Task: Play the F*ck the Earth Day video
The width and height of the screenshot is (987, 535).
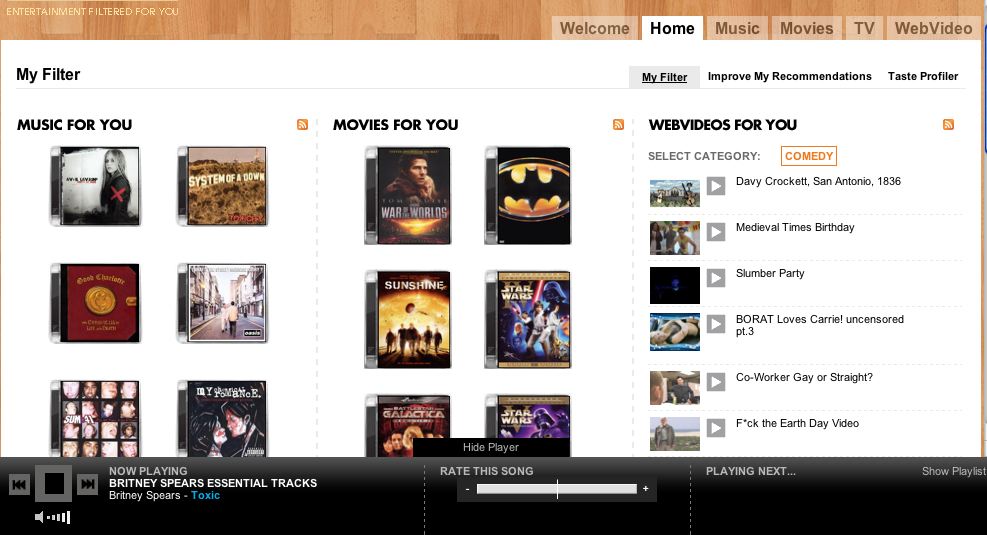Action: (716, 427)
